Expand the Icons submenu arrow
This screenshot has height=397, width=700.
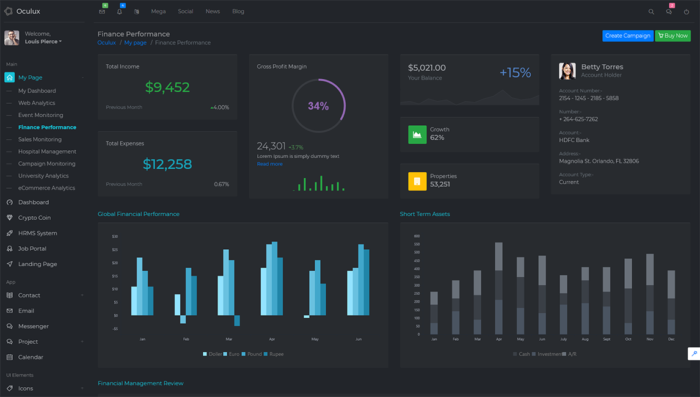coord(83,389)
